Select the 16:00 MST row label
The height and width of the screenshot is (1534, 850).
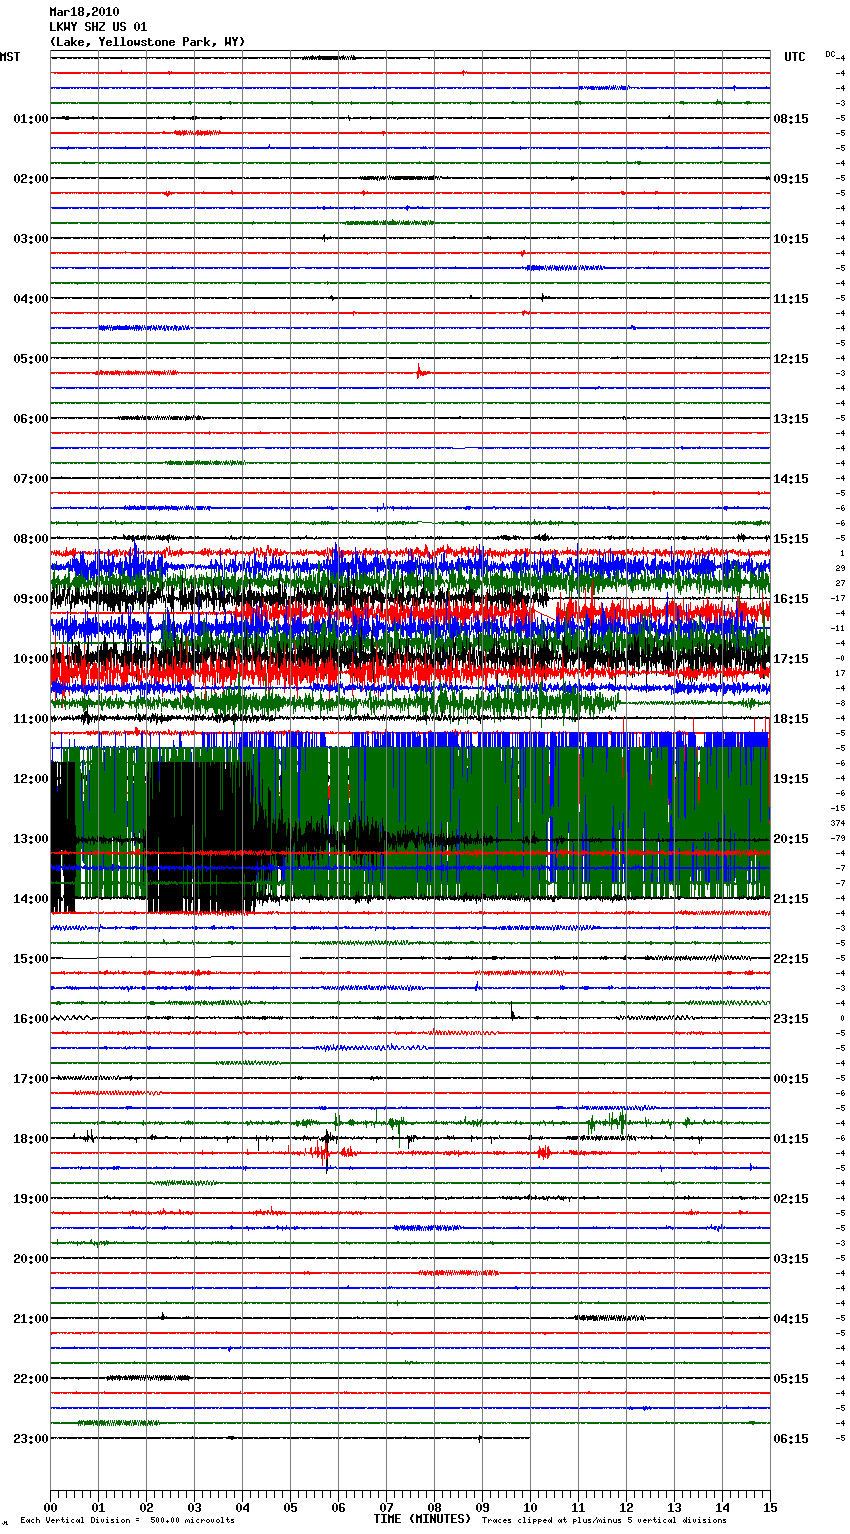(x=31, y=1019)
